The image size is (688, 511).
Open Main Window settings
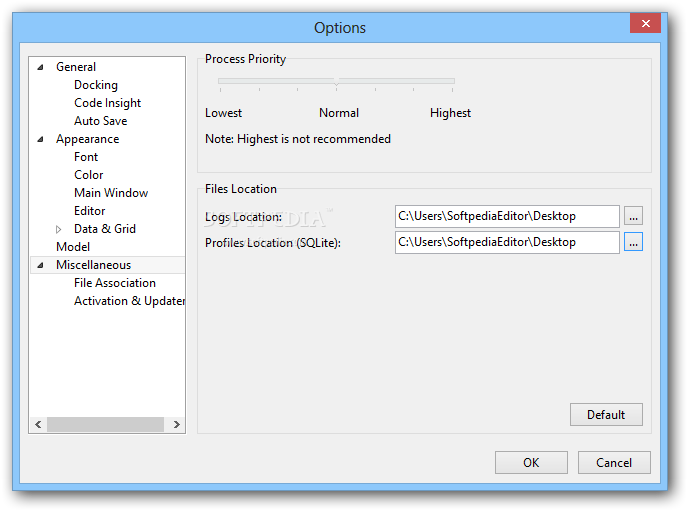111,193
